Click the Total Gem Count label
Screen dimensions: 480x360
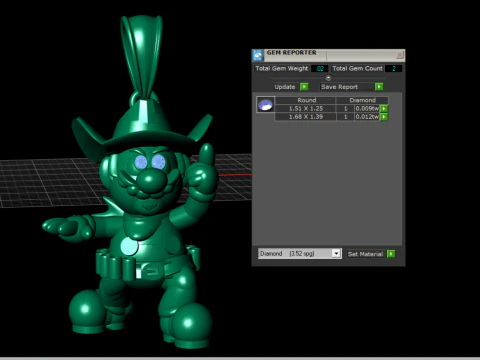pyautogui.click(x=357, y=69)
